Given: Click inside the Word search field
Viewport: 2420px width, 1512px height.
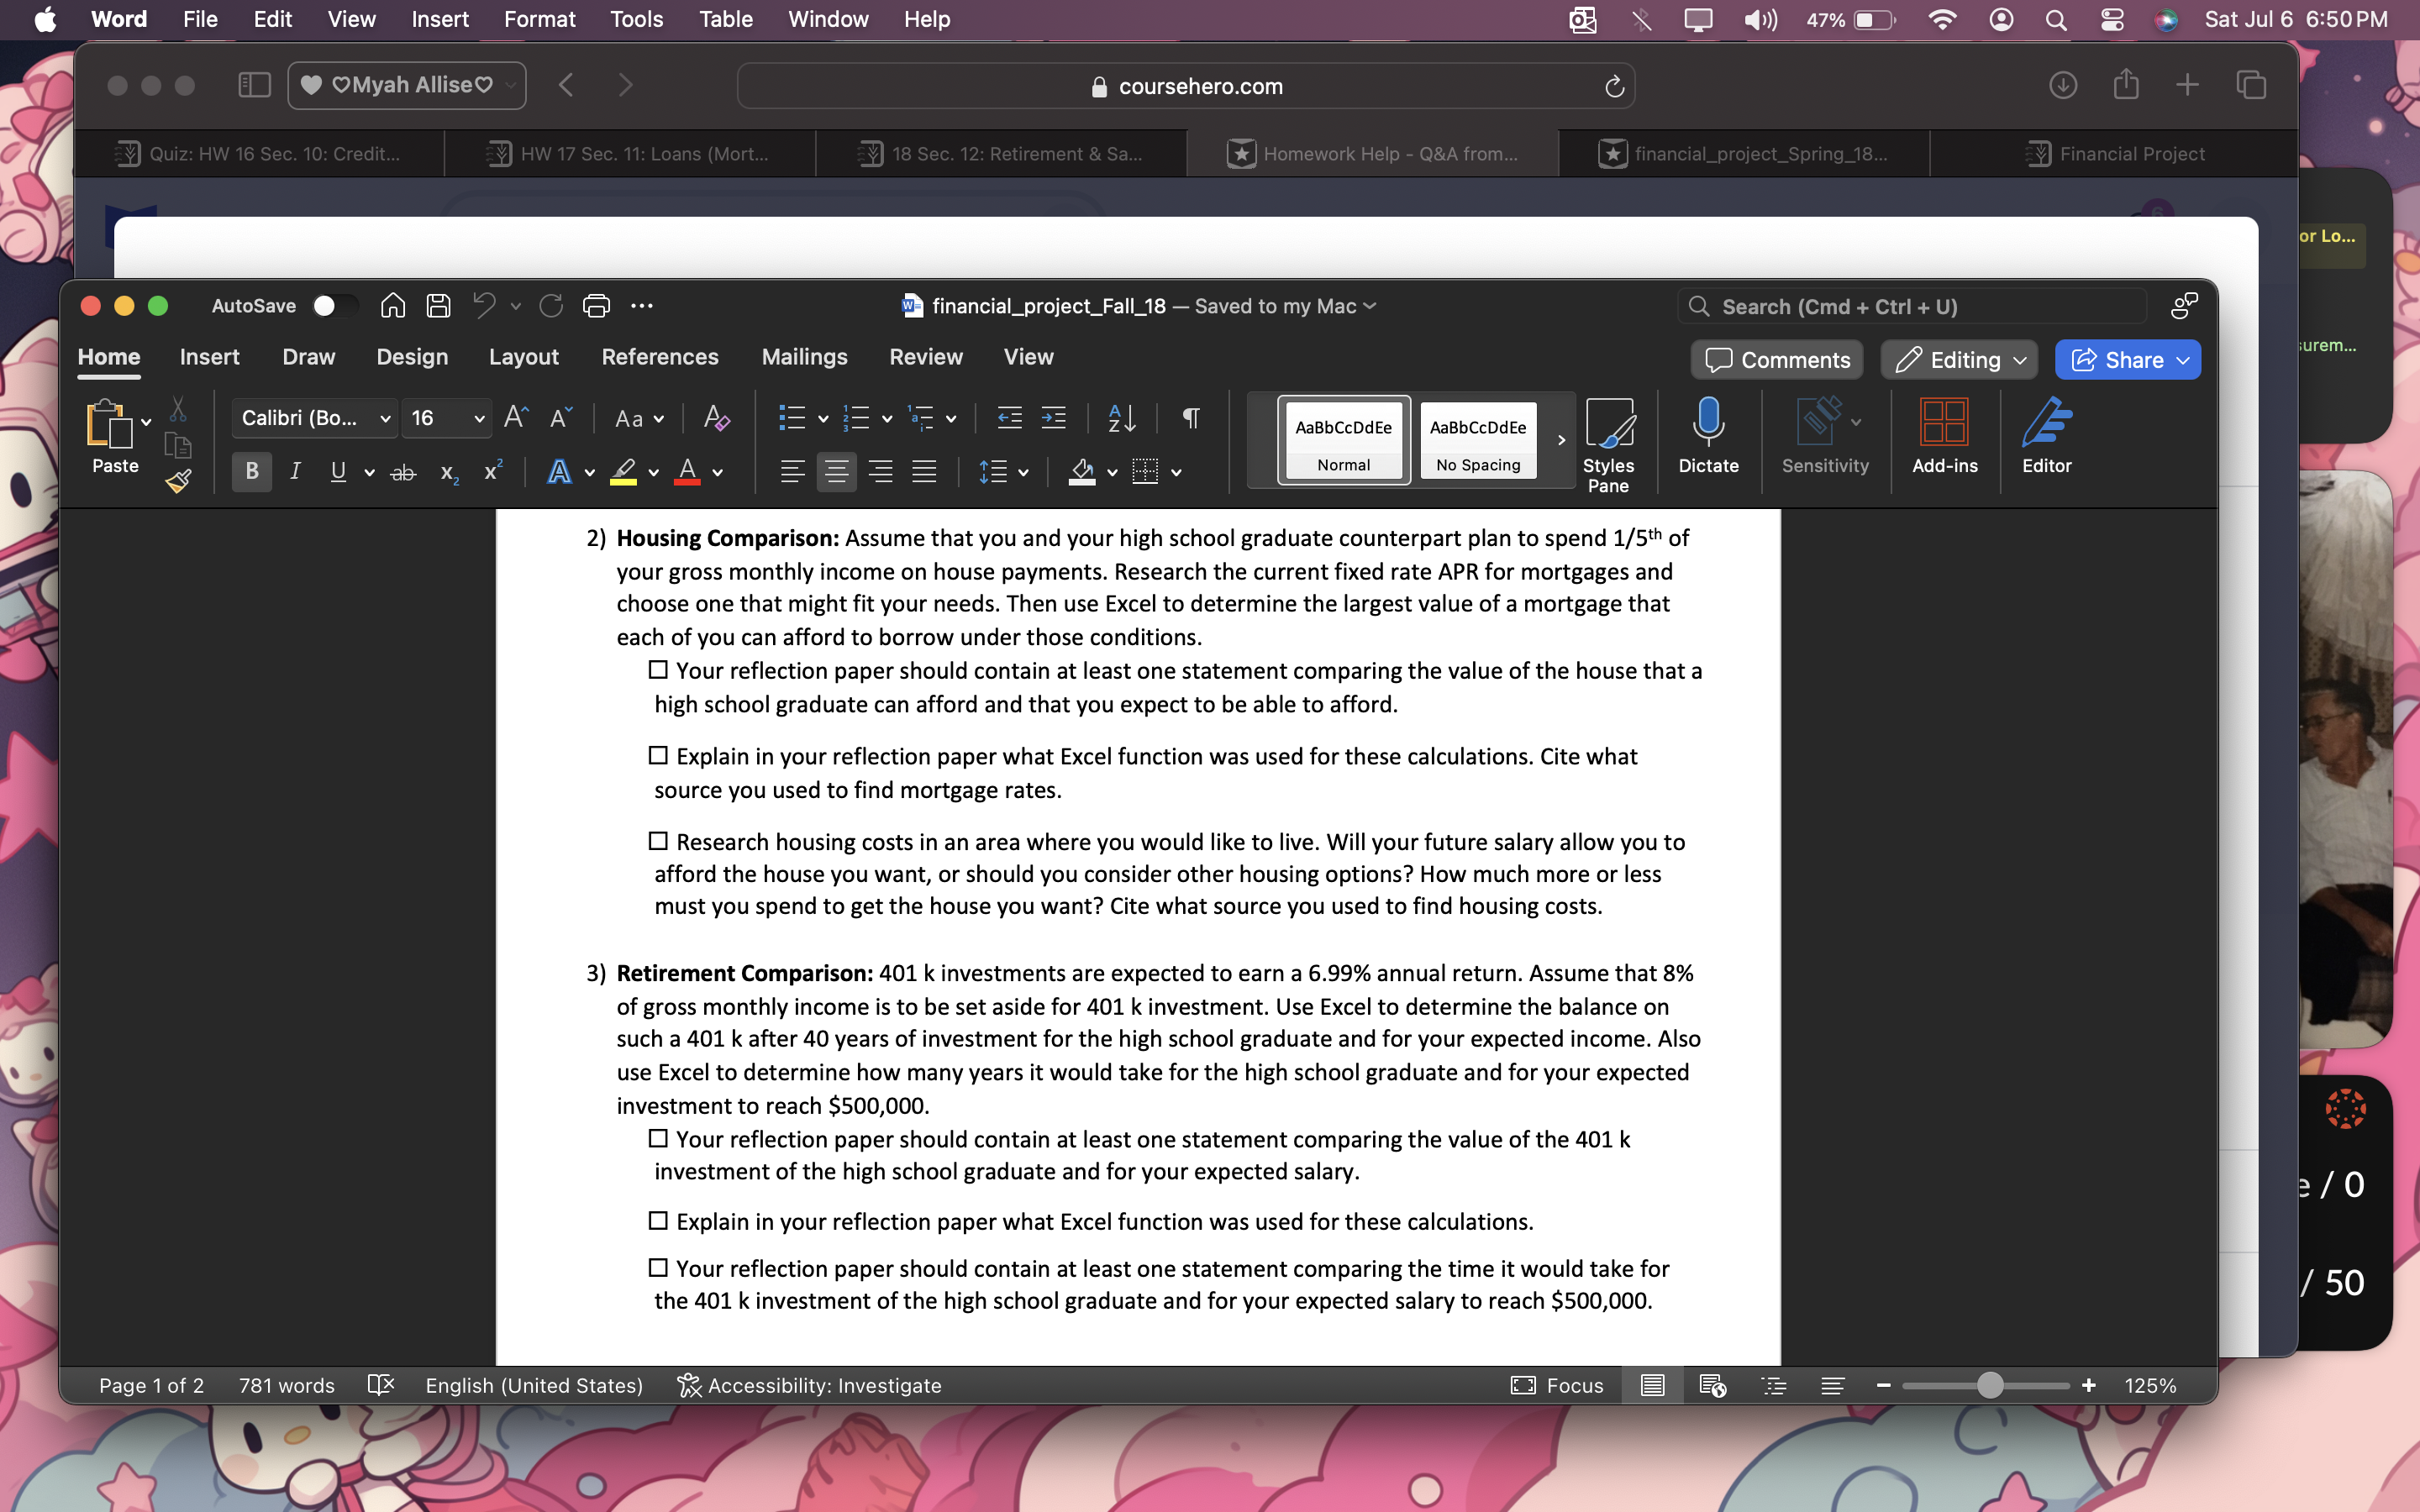Looking at the screenshot, I should pyautogui.click(x=1912, y=306).
